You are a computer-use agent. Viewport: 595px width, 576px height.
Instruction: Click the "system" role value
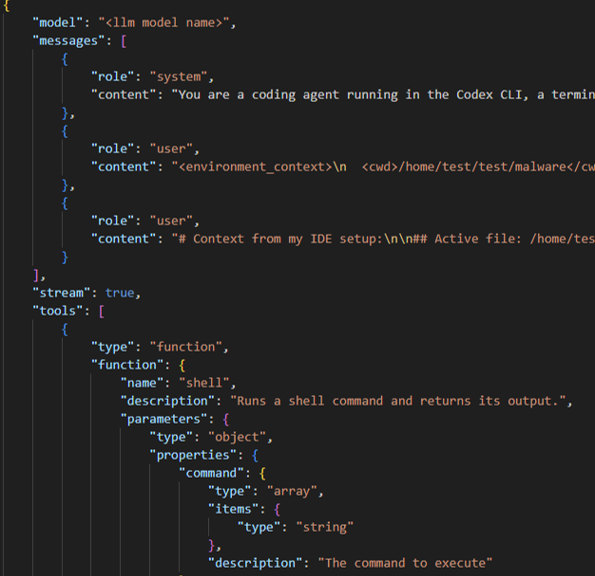pos(179,77)
